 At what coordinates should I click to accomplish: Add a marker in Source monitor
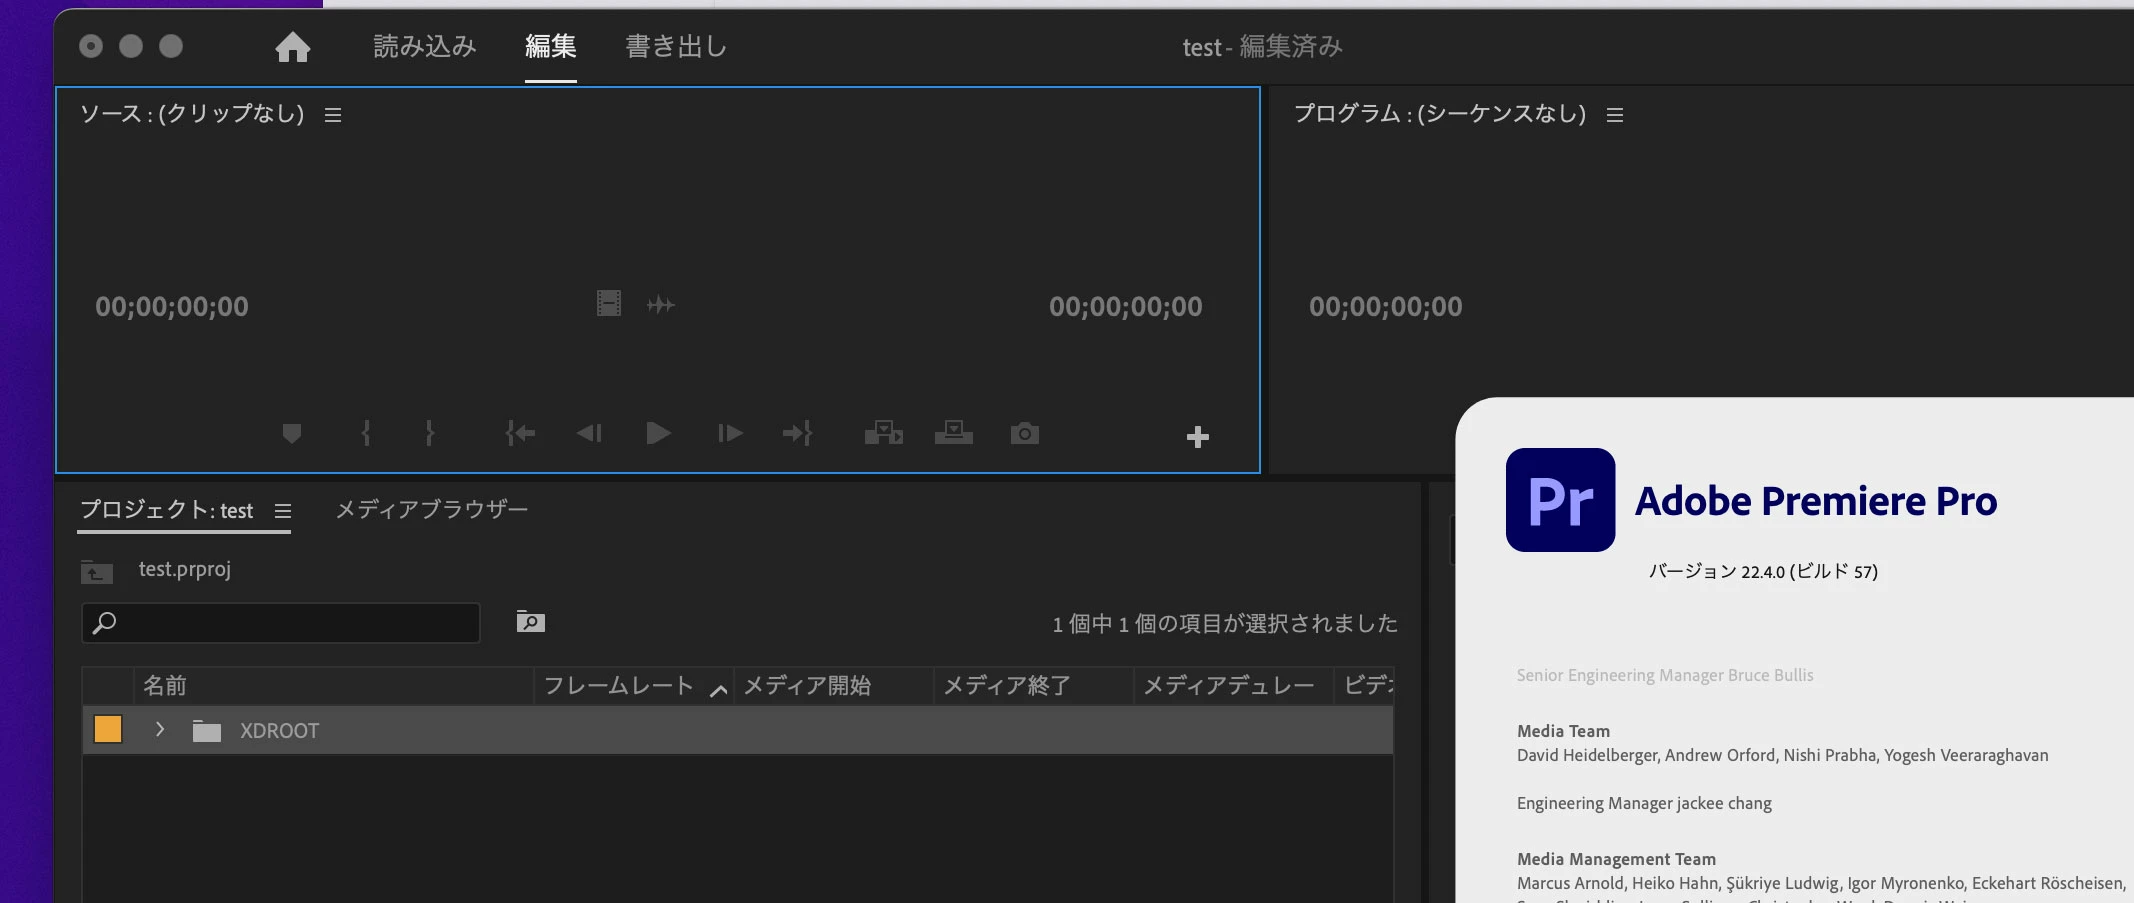pos(291,433)
